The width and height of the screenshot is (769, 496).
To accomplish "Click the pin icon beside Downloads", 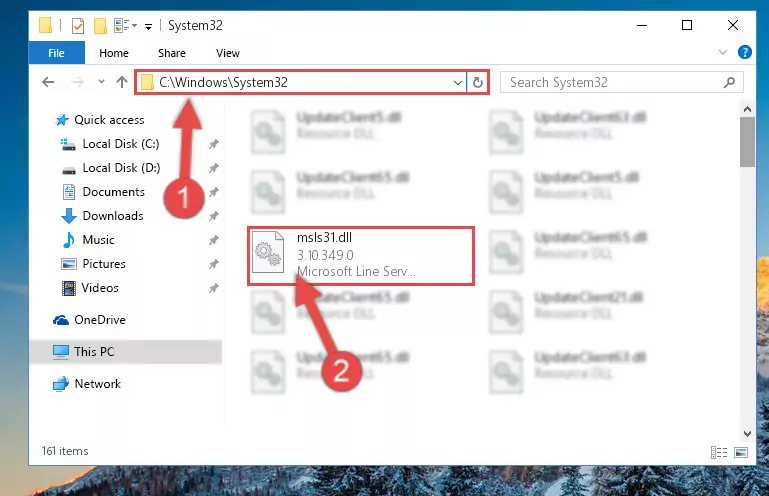I will 213,216.
